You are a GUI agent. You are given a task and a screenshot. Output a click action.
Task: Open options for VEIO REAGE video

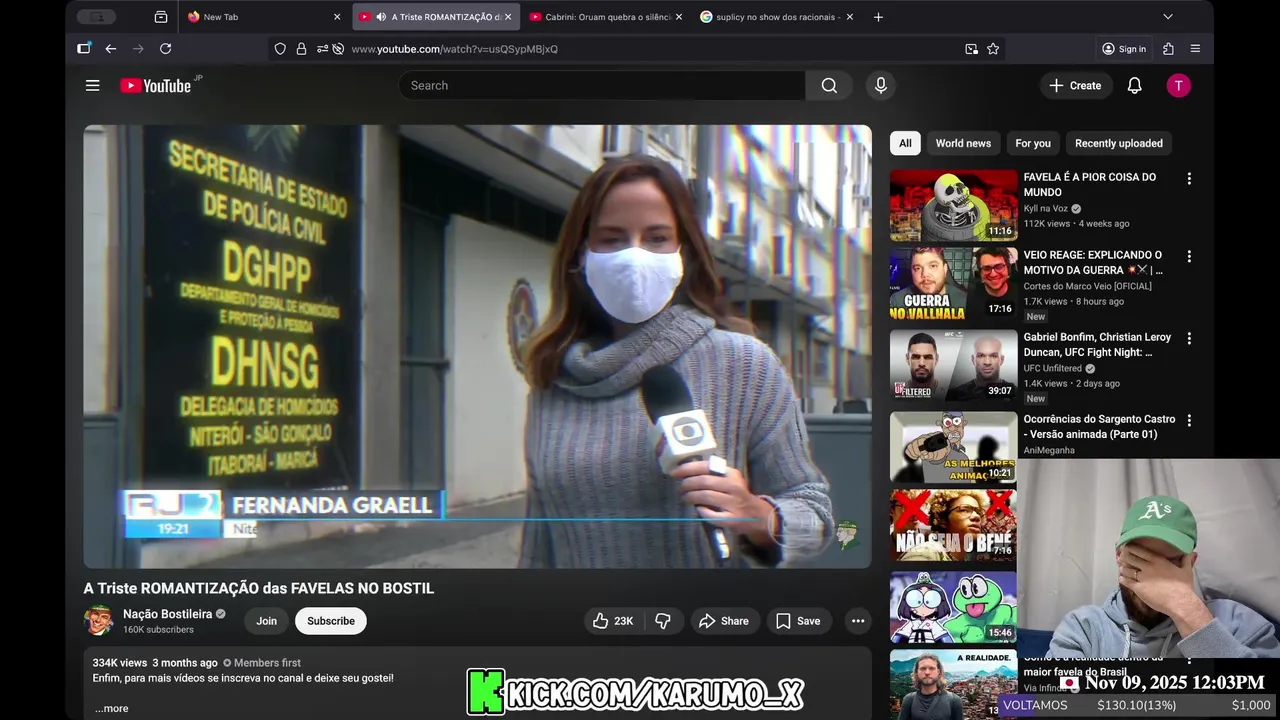coord(1189,257)
